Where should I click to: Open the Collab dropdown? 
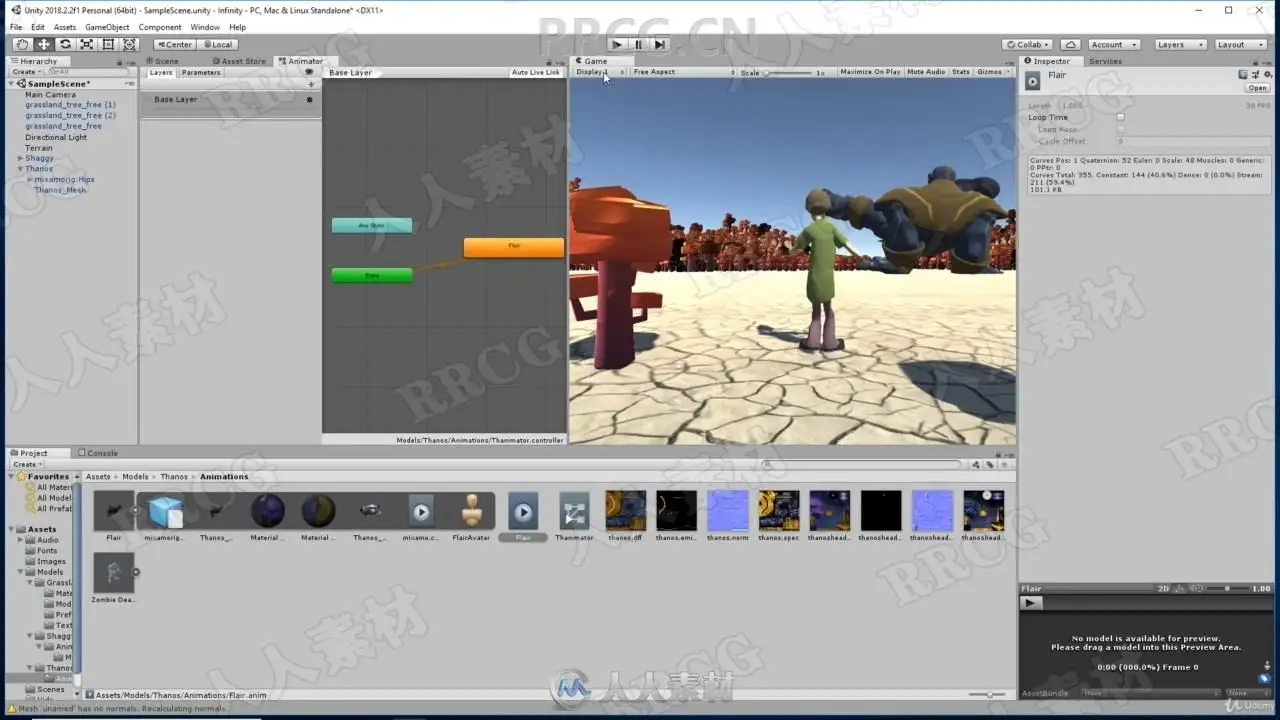[1027, 44]
